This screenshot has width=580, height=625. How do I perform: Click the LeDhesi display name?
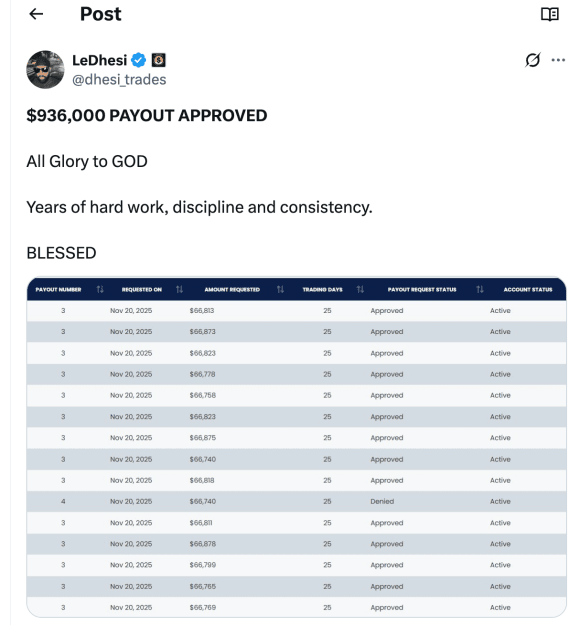100,60
